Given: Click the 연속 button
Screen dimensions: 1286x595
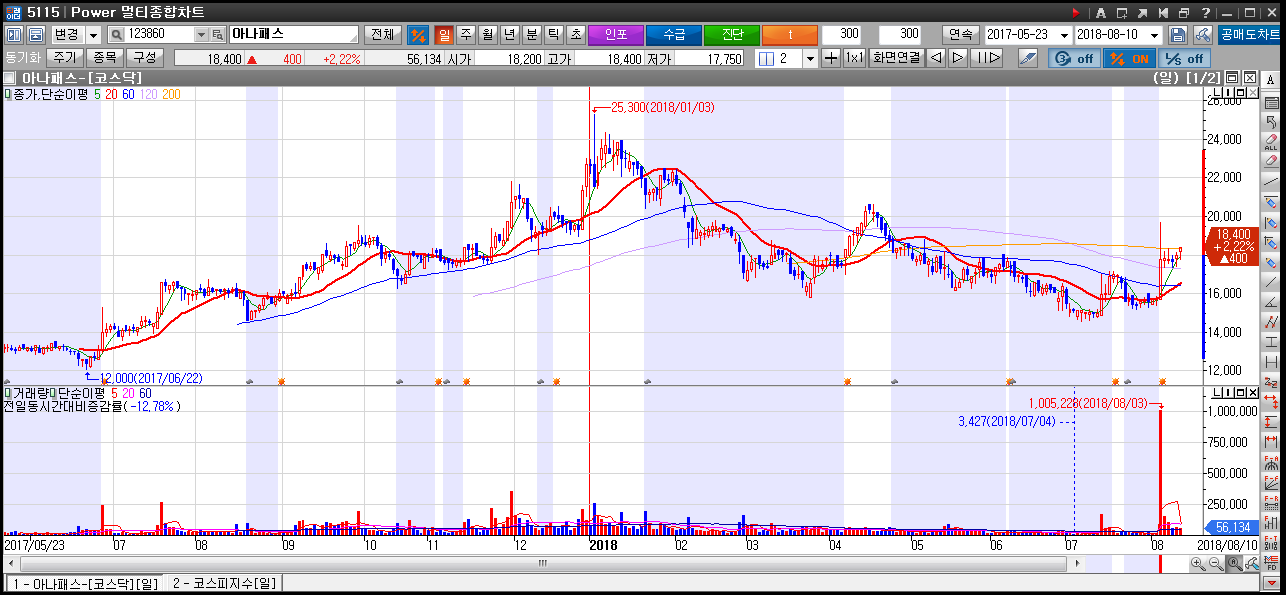Looking at the screenshot, I should click(x=961, y=34).
